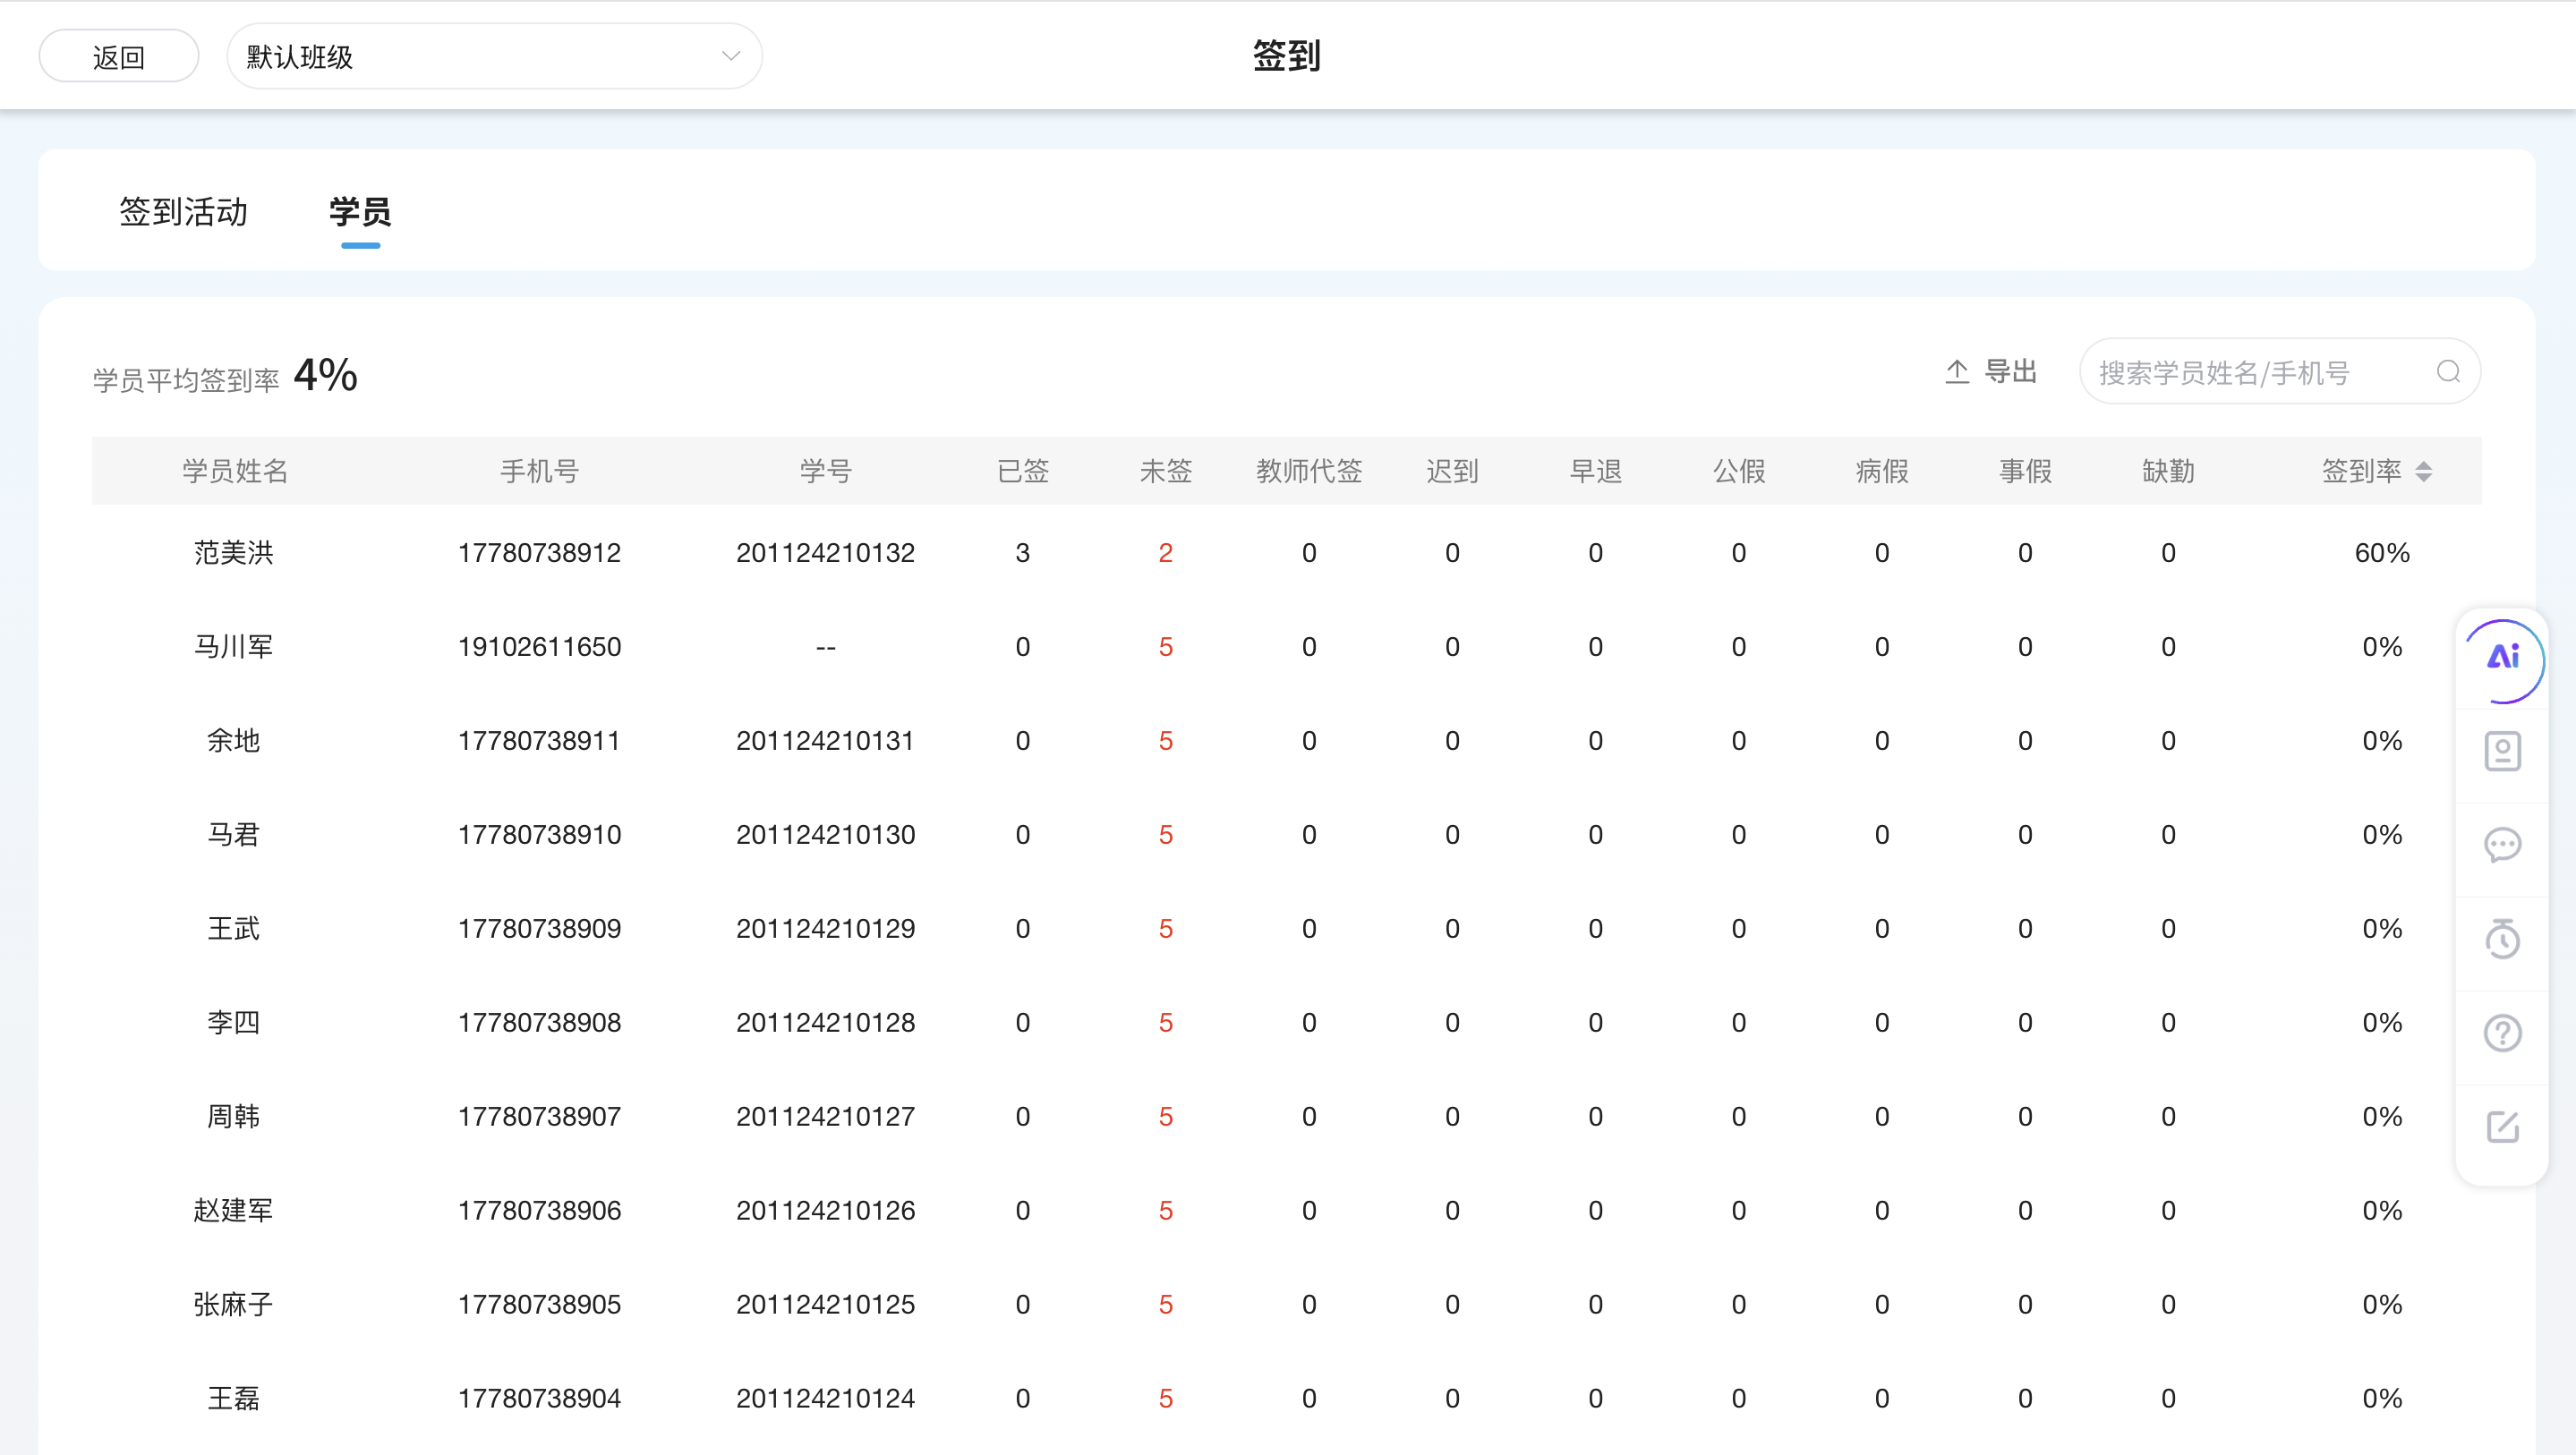Sort by 签到率 arrows
2576x1455 pixels.
2423,471
